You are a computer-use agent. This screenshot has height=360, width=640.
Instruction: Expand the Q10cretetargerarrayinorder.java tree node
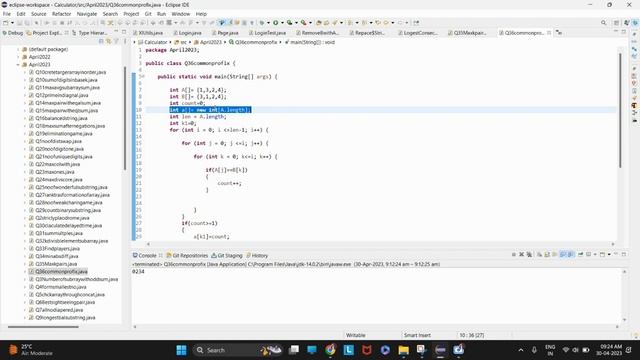[x=25, y=72]
